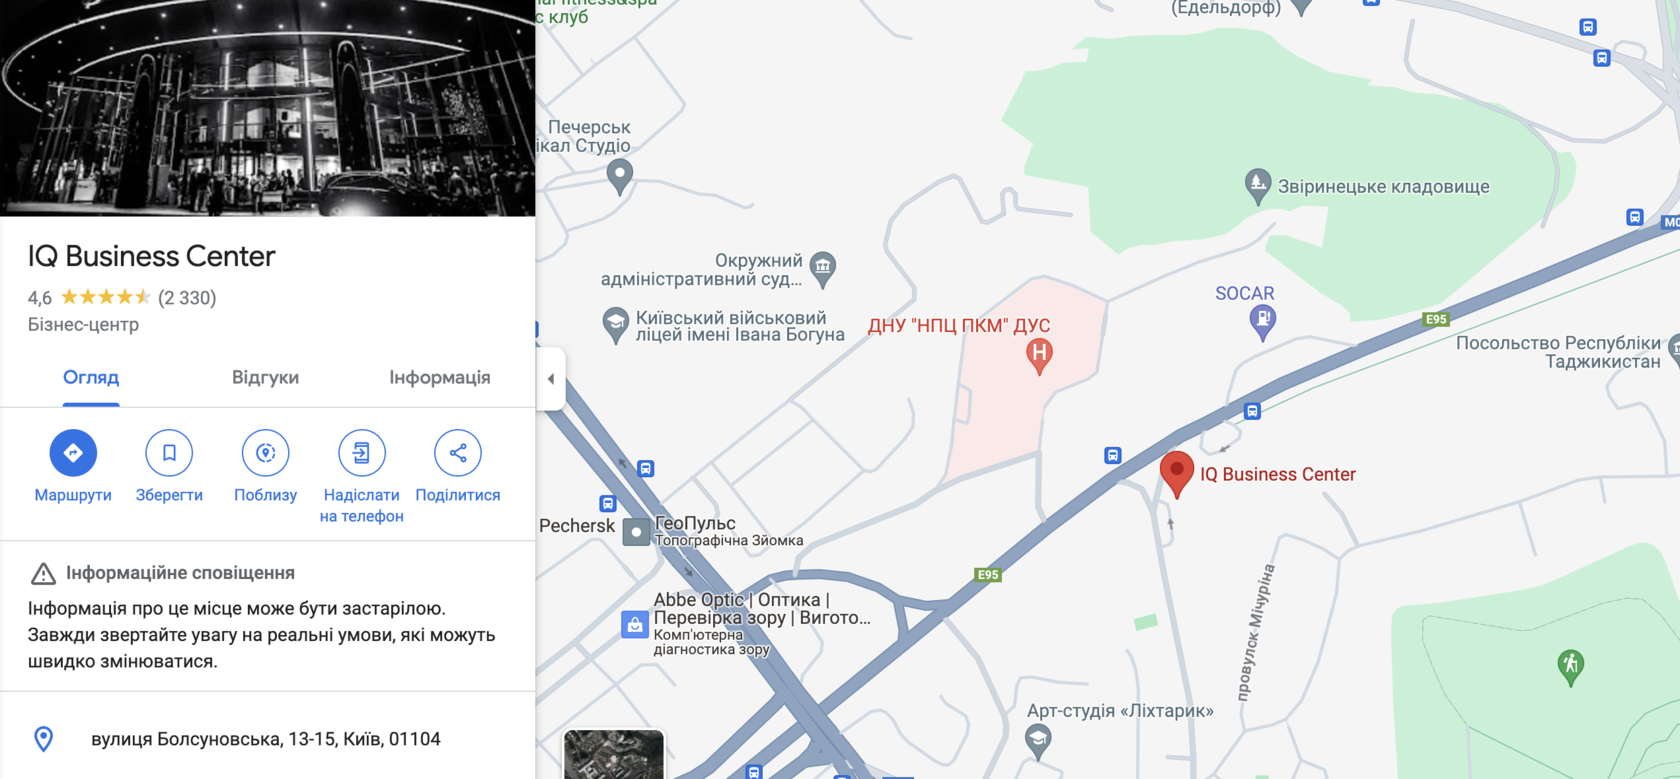
Task: Open the Інформація tab
Action: (x=440, y=377)
